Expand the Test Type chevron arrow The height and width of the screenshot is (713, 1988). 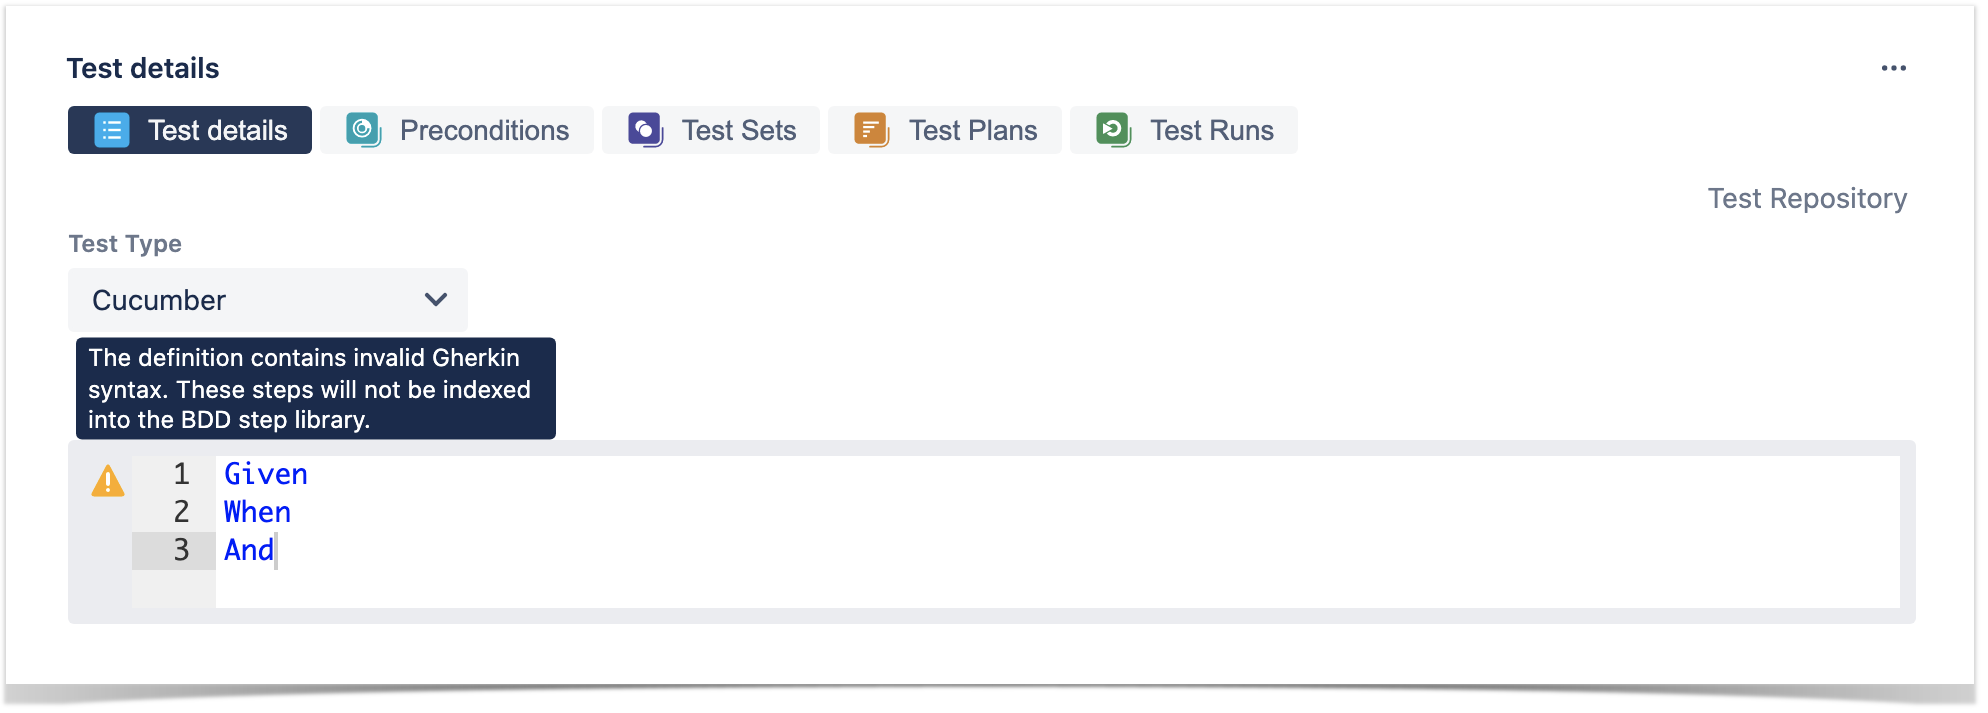click(x=436, y=299)
